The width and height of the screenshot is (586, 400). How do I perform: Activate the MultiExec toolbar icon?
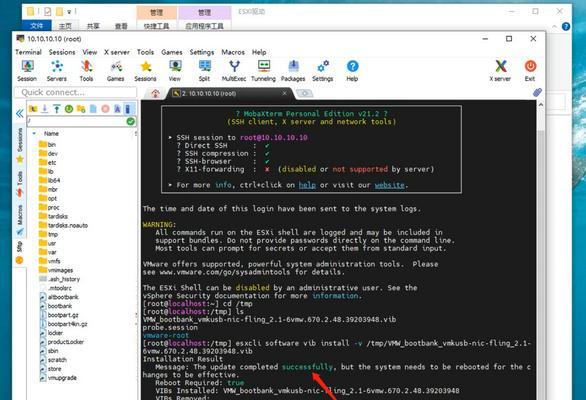tap(234, 71)
